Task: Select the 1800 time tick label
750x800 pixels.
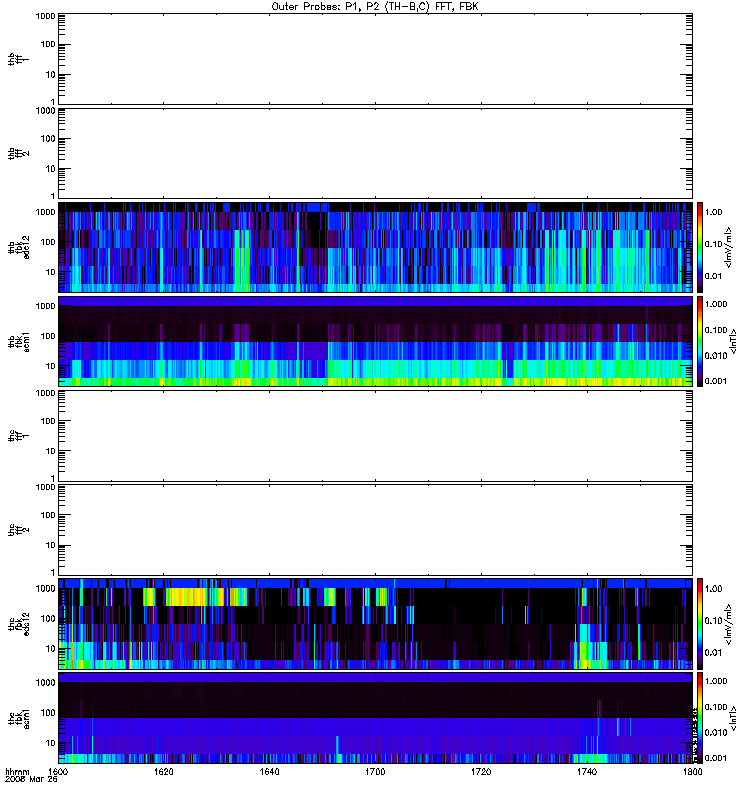Action: point(692,771)
